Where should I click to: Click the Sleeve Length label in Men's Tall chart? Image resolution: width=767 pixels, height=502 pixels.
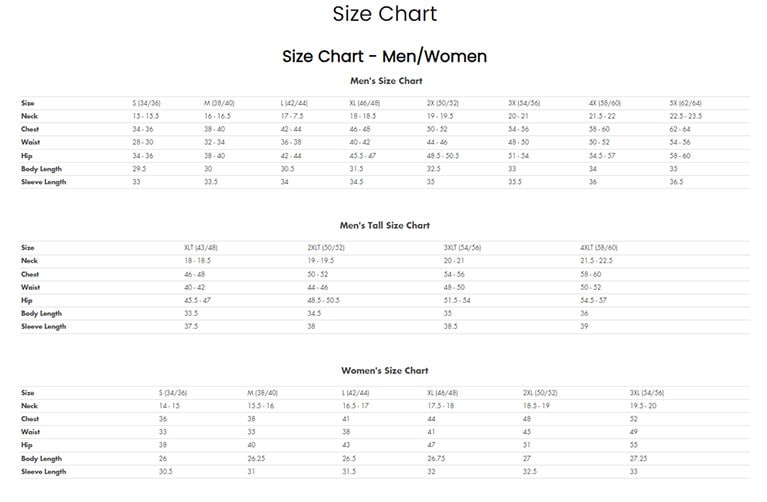pyautogui.click(x=43, y=327)
